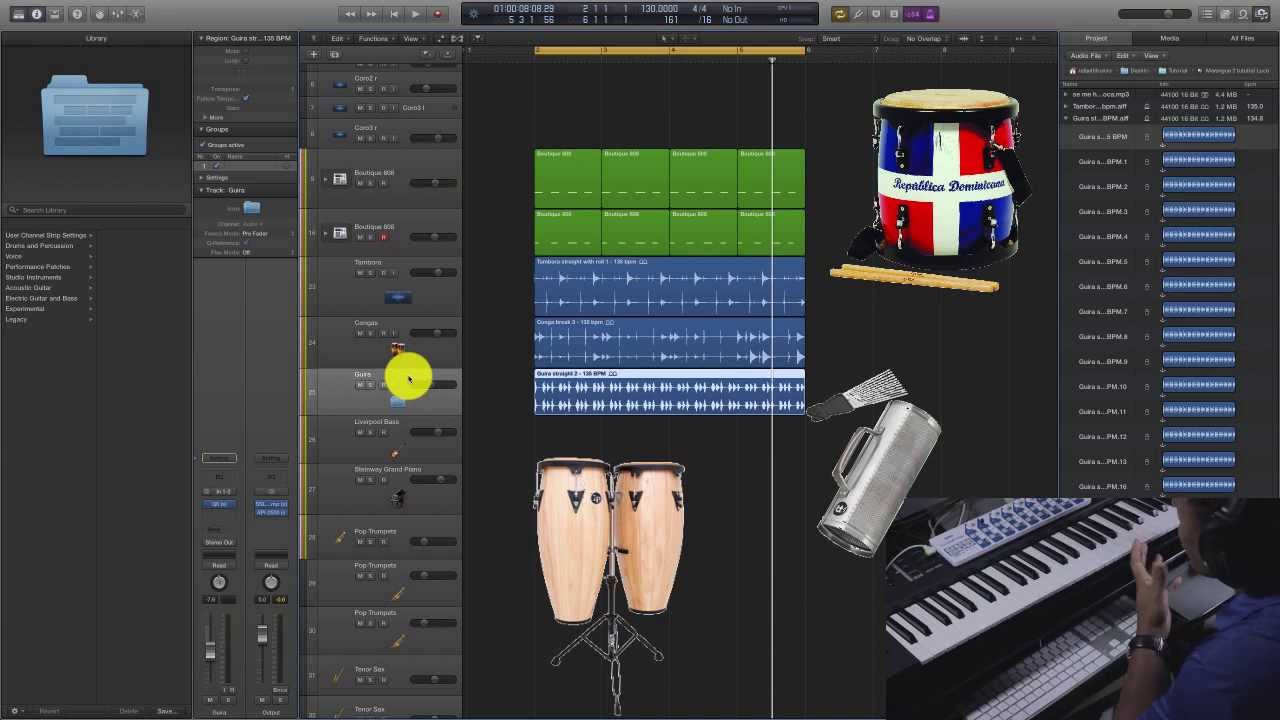The height and width of the screenshot is (720, 1280).
Task: Collapse the Region inspector disclosure triangle
Action: [201, 39]
